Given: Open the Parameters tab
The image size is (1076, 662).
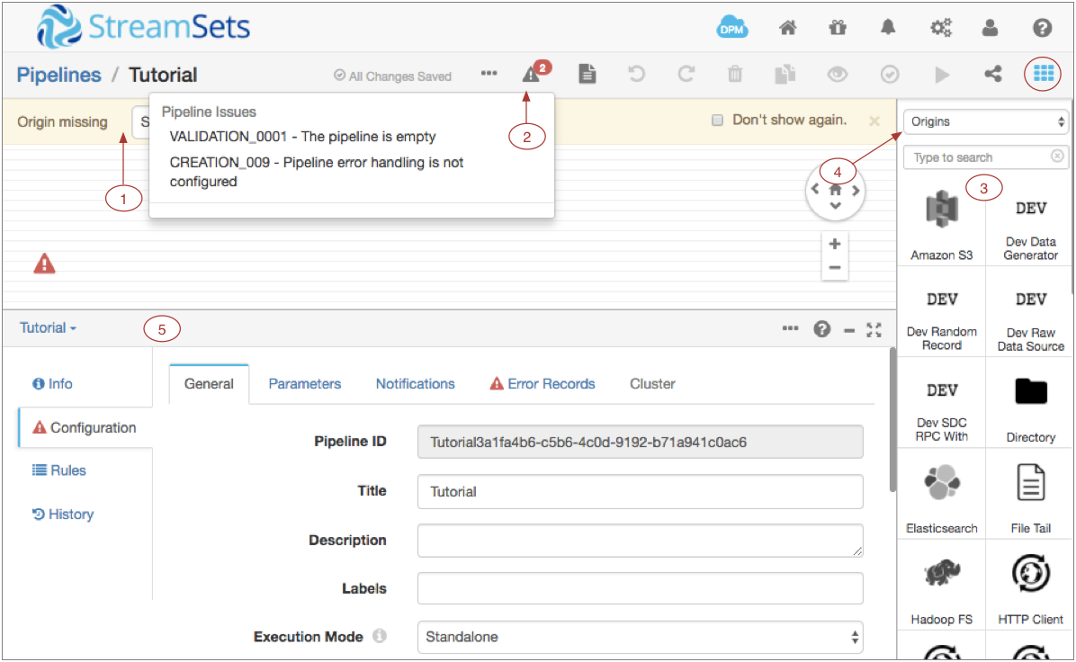Looking at the screenshot, I should coord(304,384).
